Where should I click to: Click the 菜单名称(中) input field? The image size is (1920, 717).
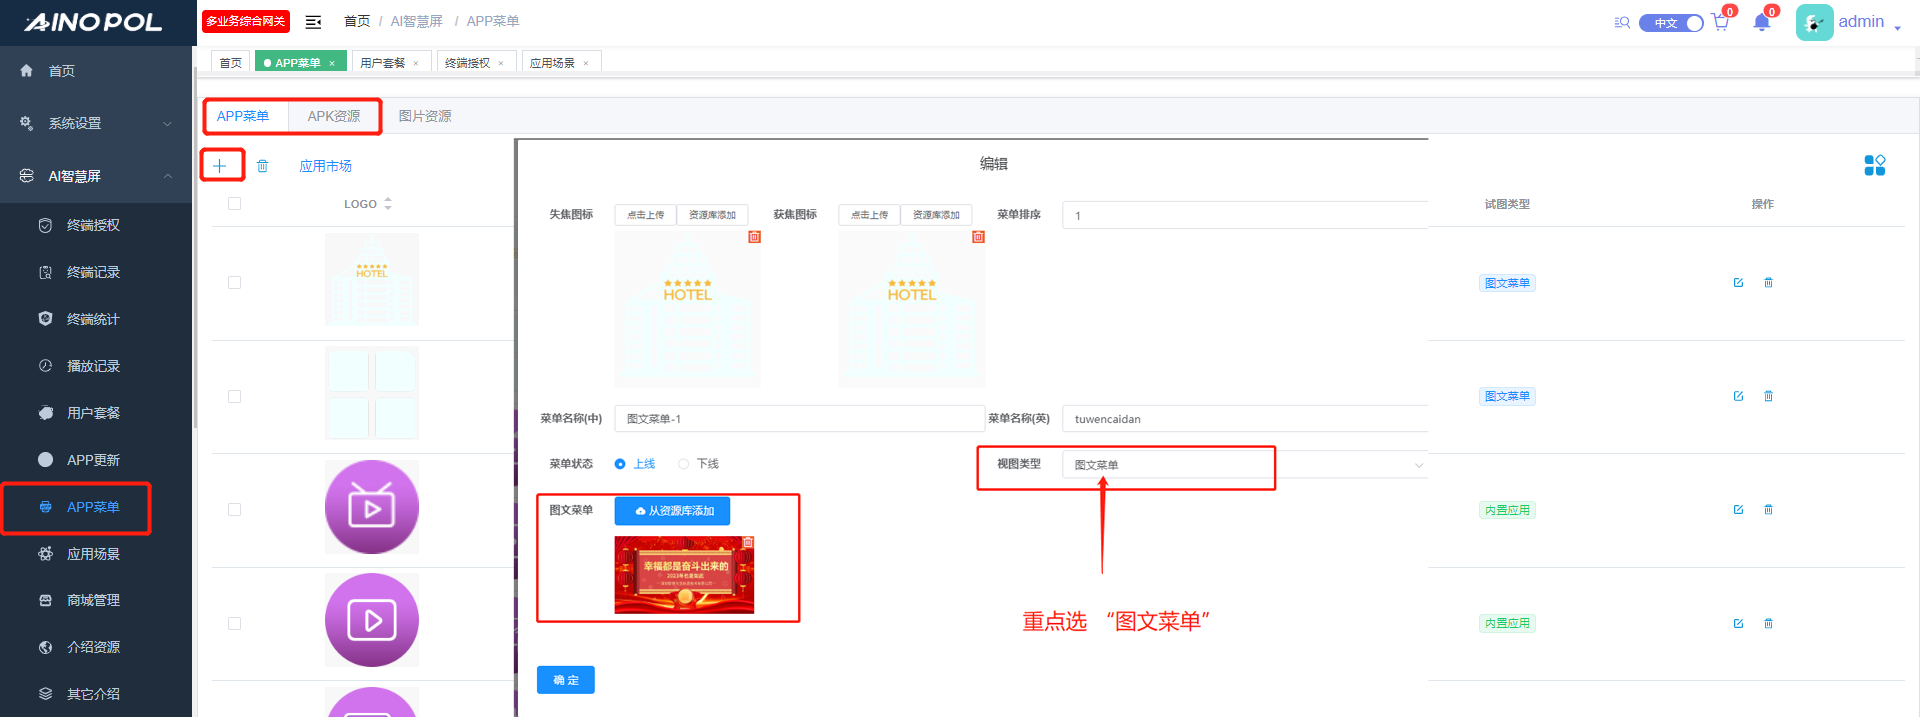798,419
